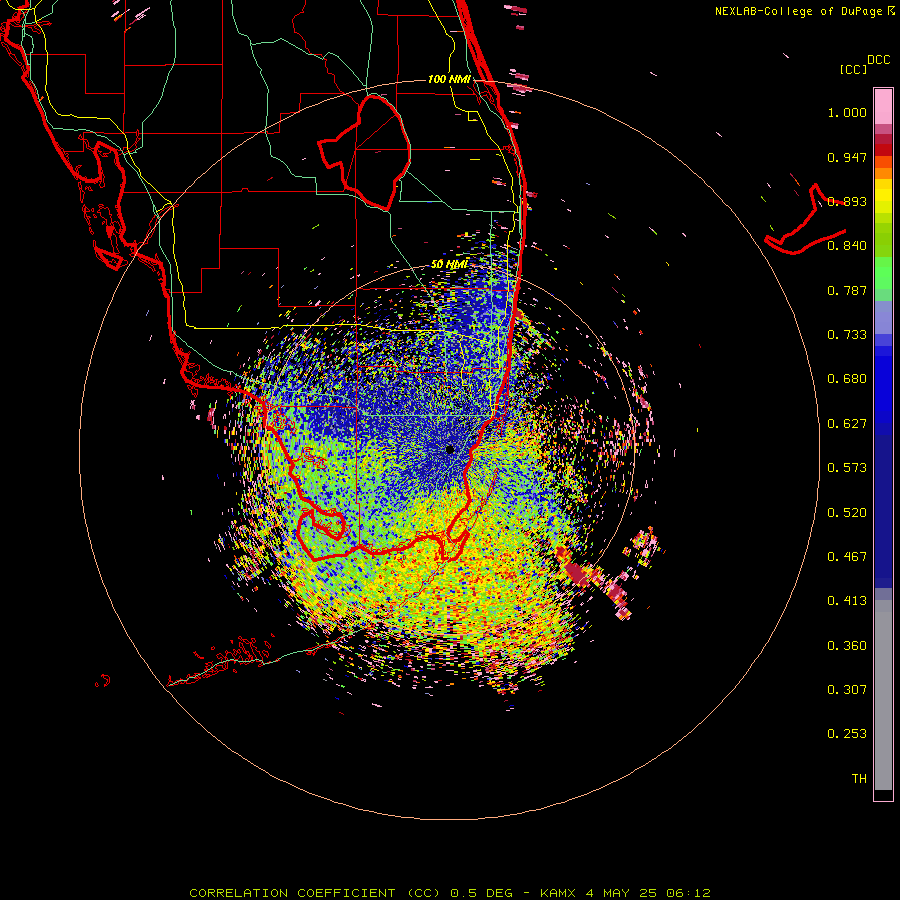The height and width of the screenshot is (900, 900).
Task: Click the 0.253 scale value
Action: point(847,734)
